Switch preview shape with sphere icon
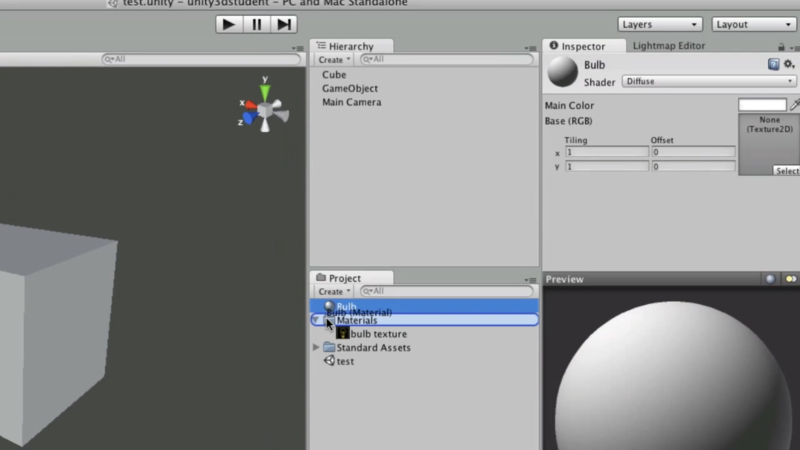 pyautogui.click(x=770, y=279)
